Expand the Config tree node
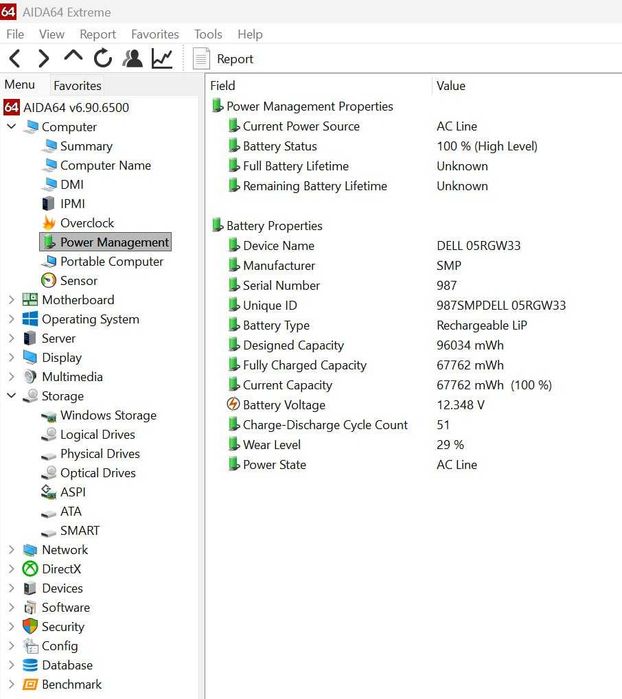622x699 pixels. click(x=12, y=646)
